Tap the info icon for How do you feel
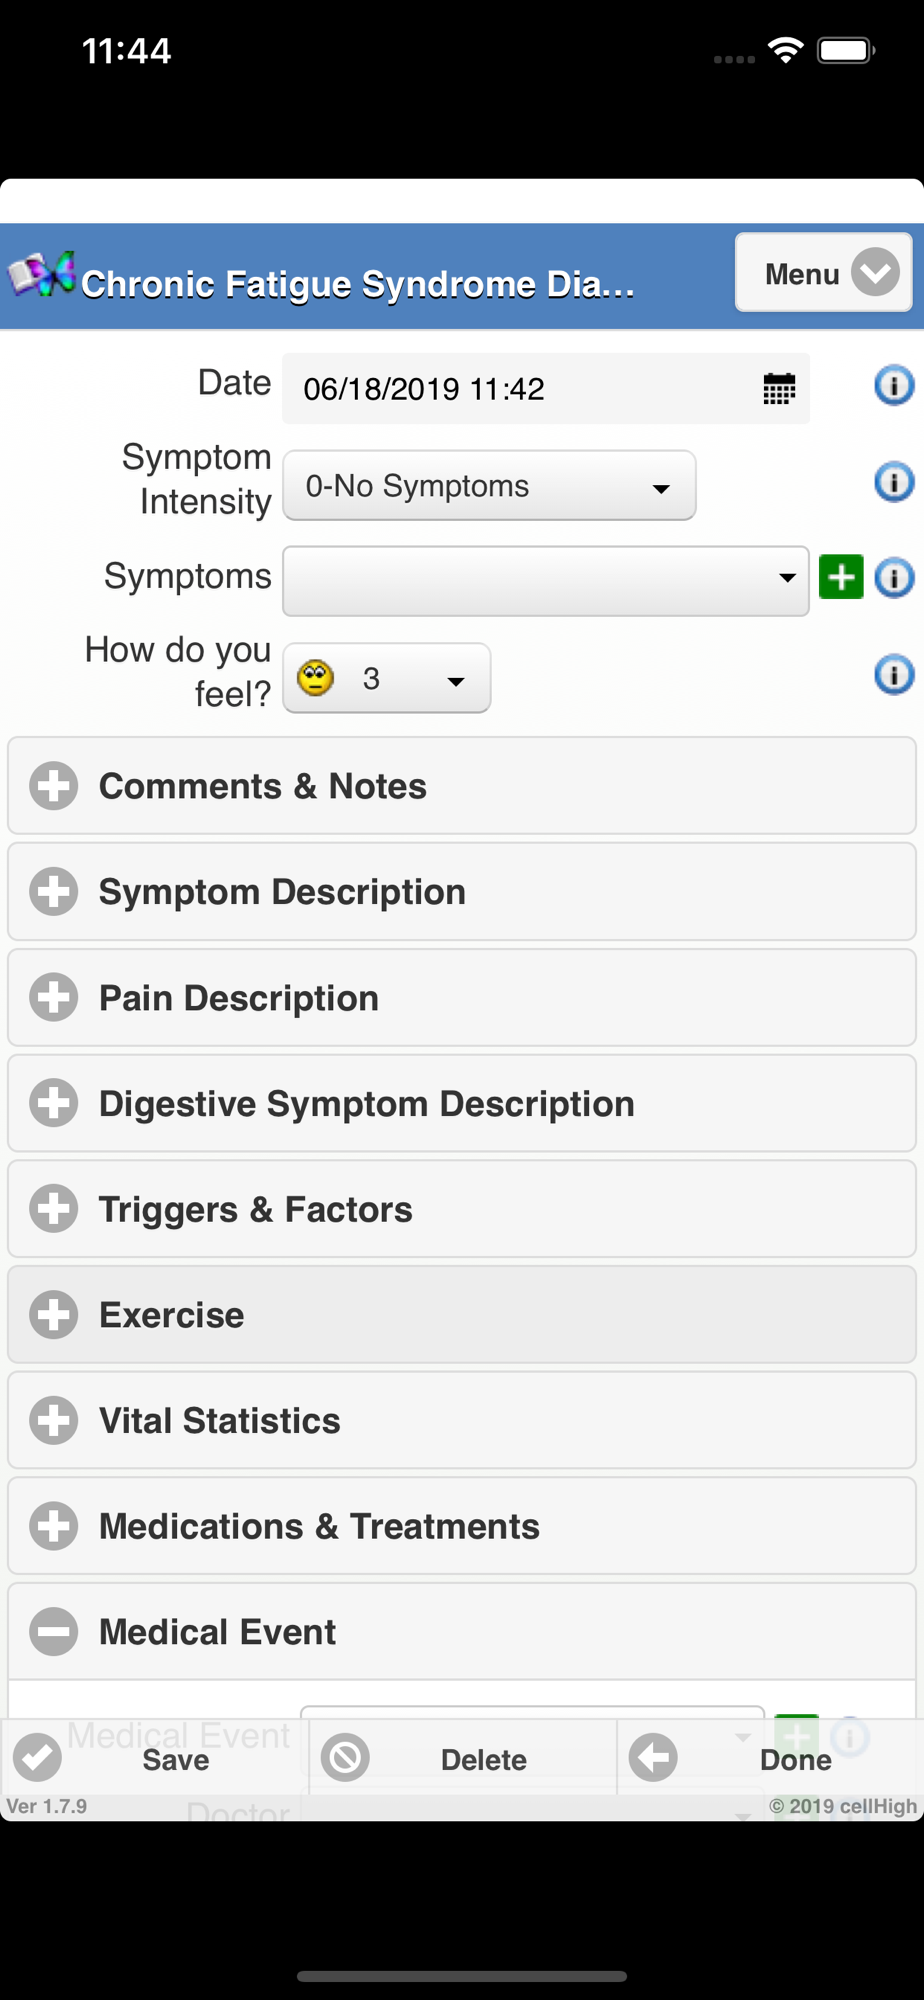The width and height of the screenshot is (924, 2000). tap(894, 675)
